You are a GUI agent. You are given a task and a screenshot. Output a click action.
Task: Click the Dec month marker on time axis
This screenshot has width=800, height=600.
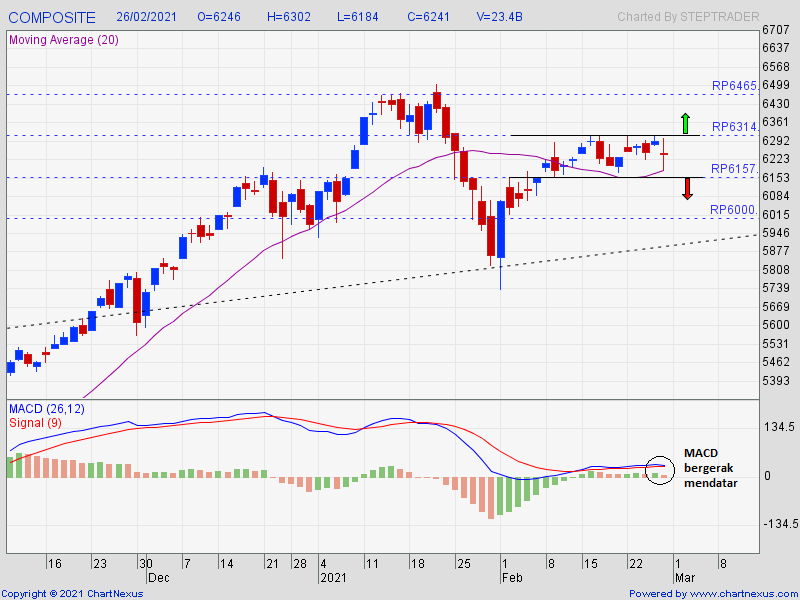point(158,578)
